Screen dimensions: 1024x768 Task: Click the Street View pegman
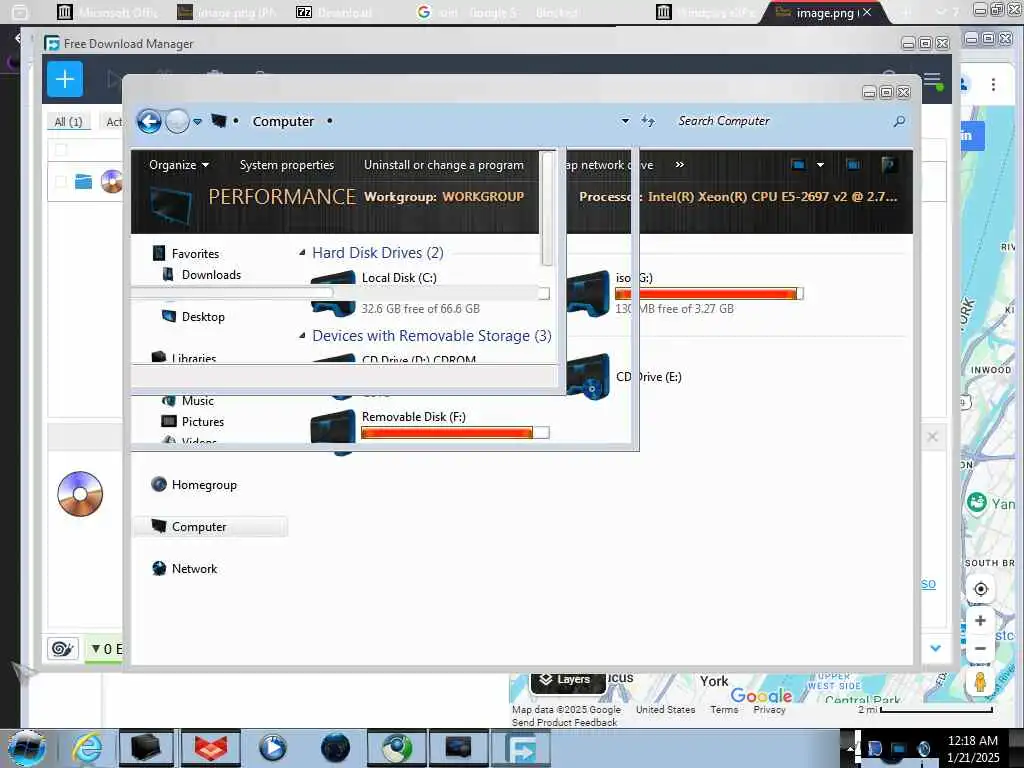(x=980, y=682)
